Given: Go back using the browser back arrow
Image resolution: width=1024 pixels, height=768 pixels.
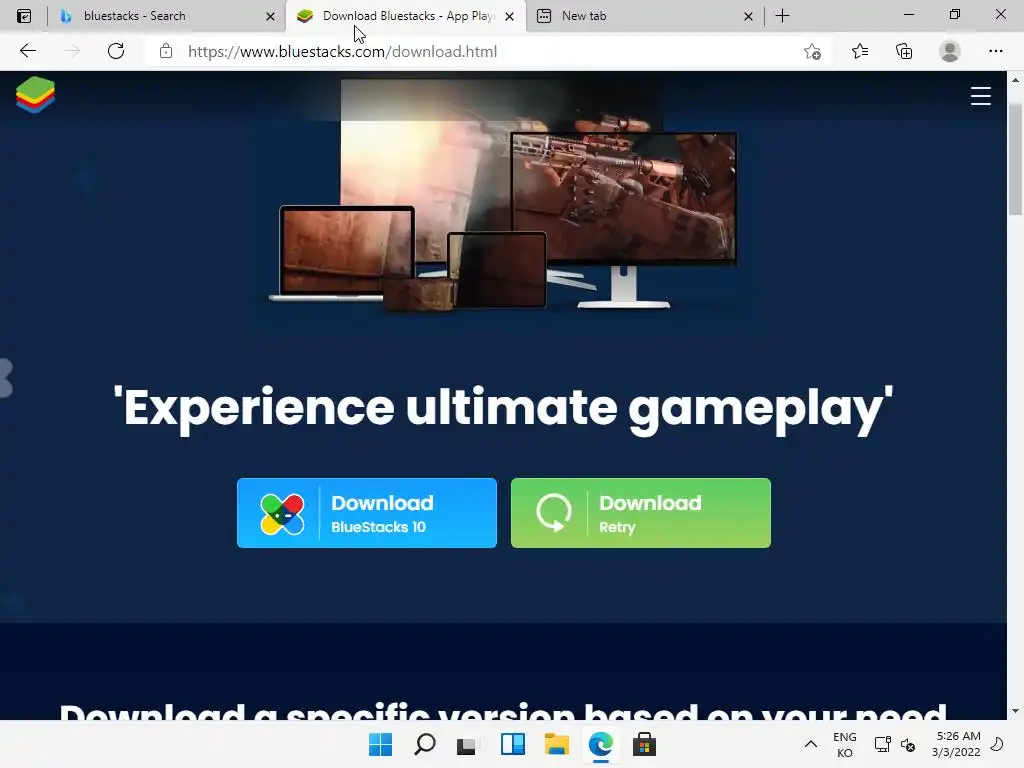Looking at the screenshot, I should point(27,51).
